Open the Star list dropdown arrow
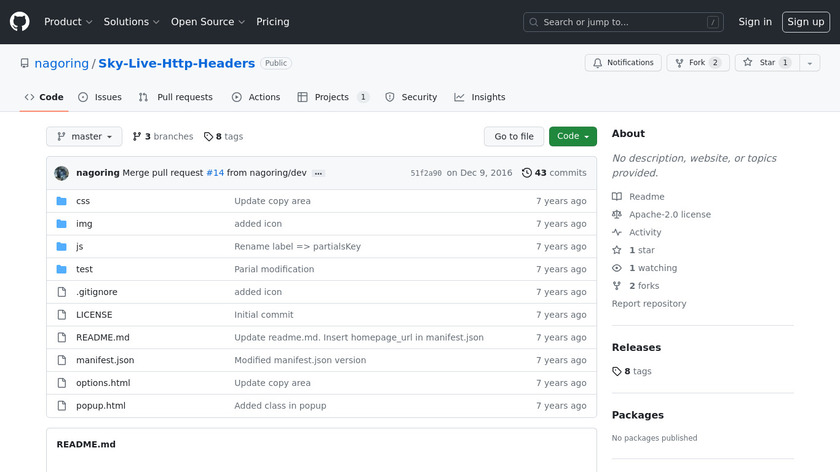The height and width of the screenshot is (472, 840). point(809,63)
